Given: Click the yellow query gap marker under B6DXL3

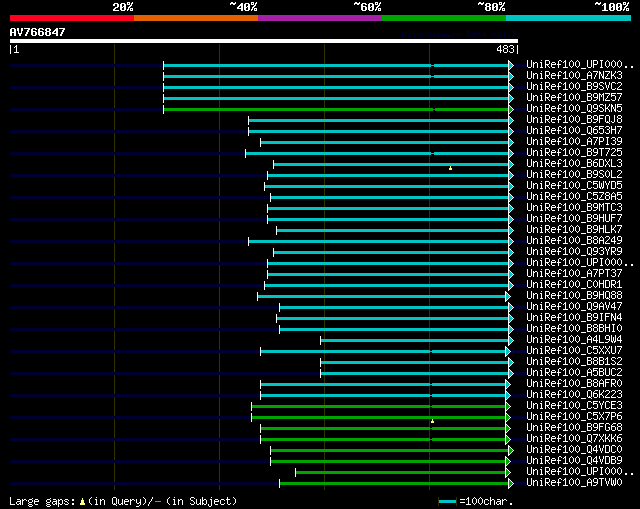Looking at the screenshot, I should pyautogui.click(x=450, y=168).
